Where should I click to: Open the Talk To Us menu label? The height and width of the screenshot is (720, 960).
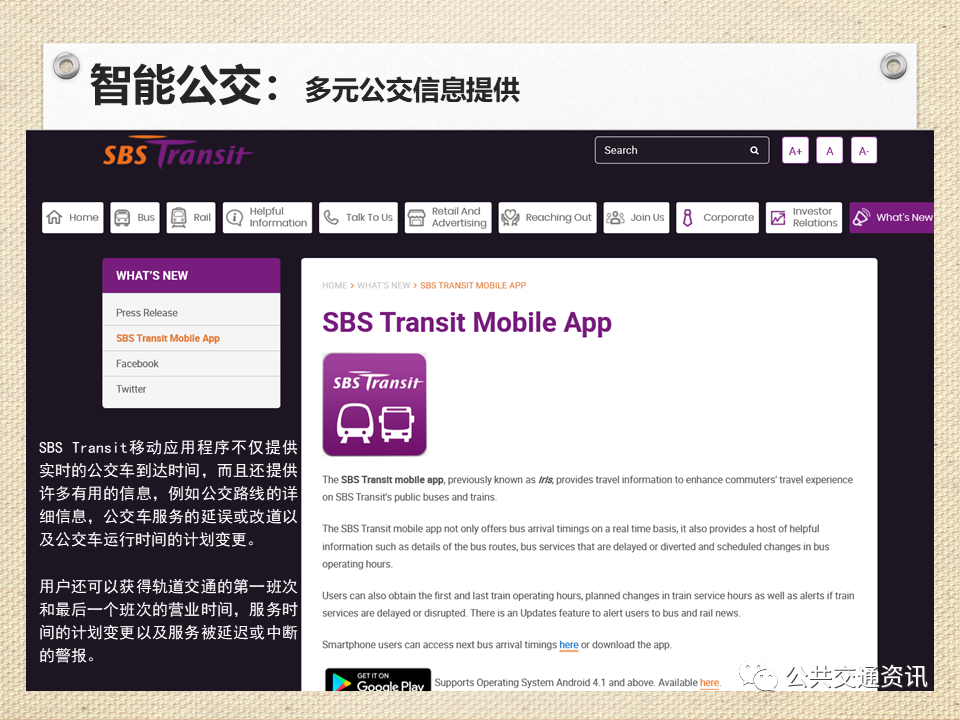click(x=369, y=217)
